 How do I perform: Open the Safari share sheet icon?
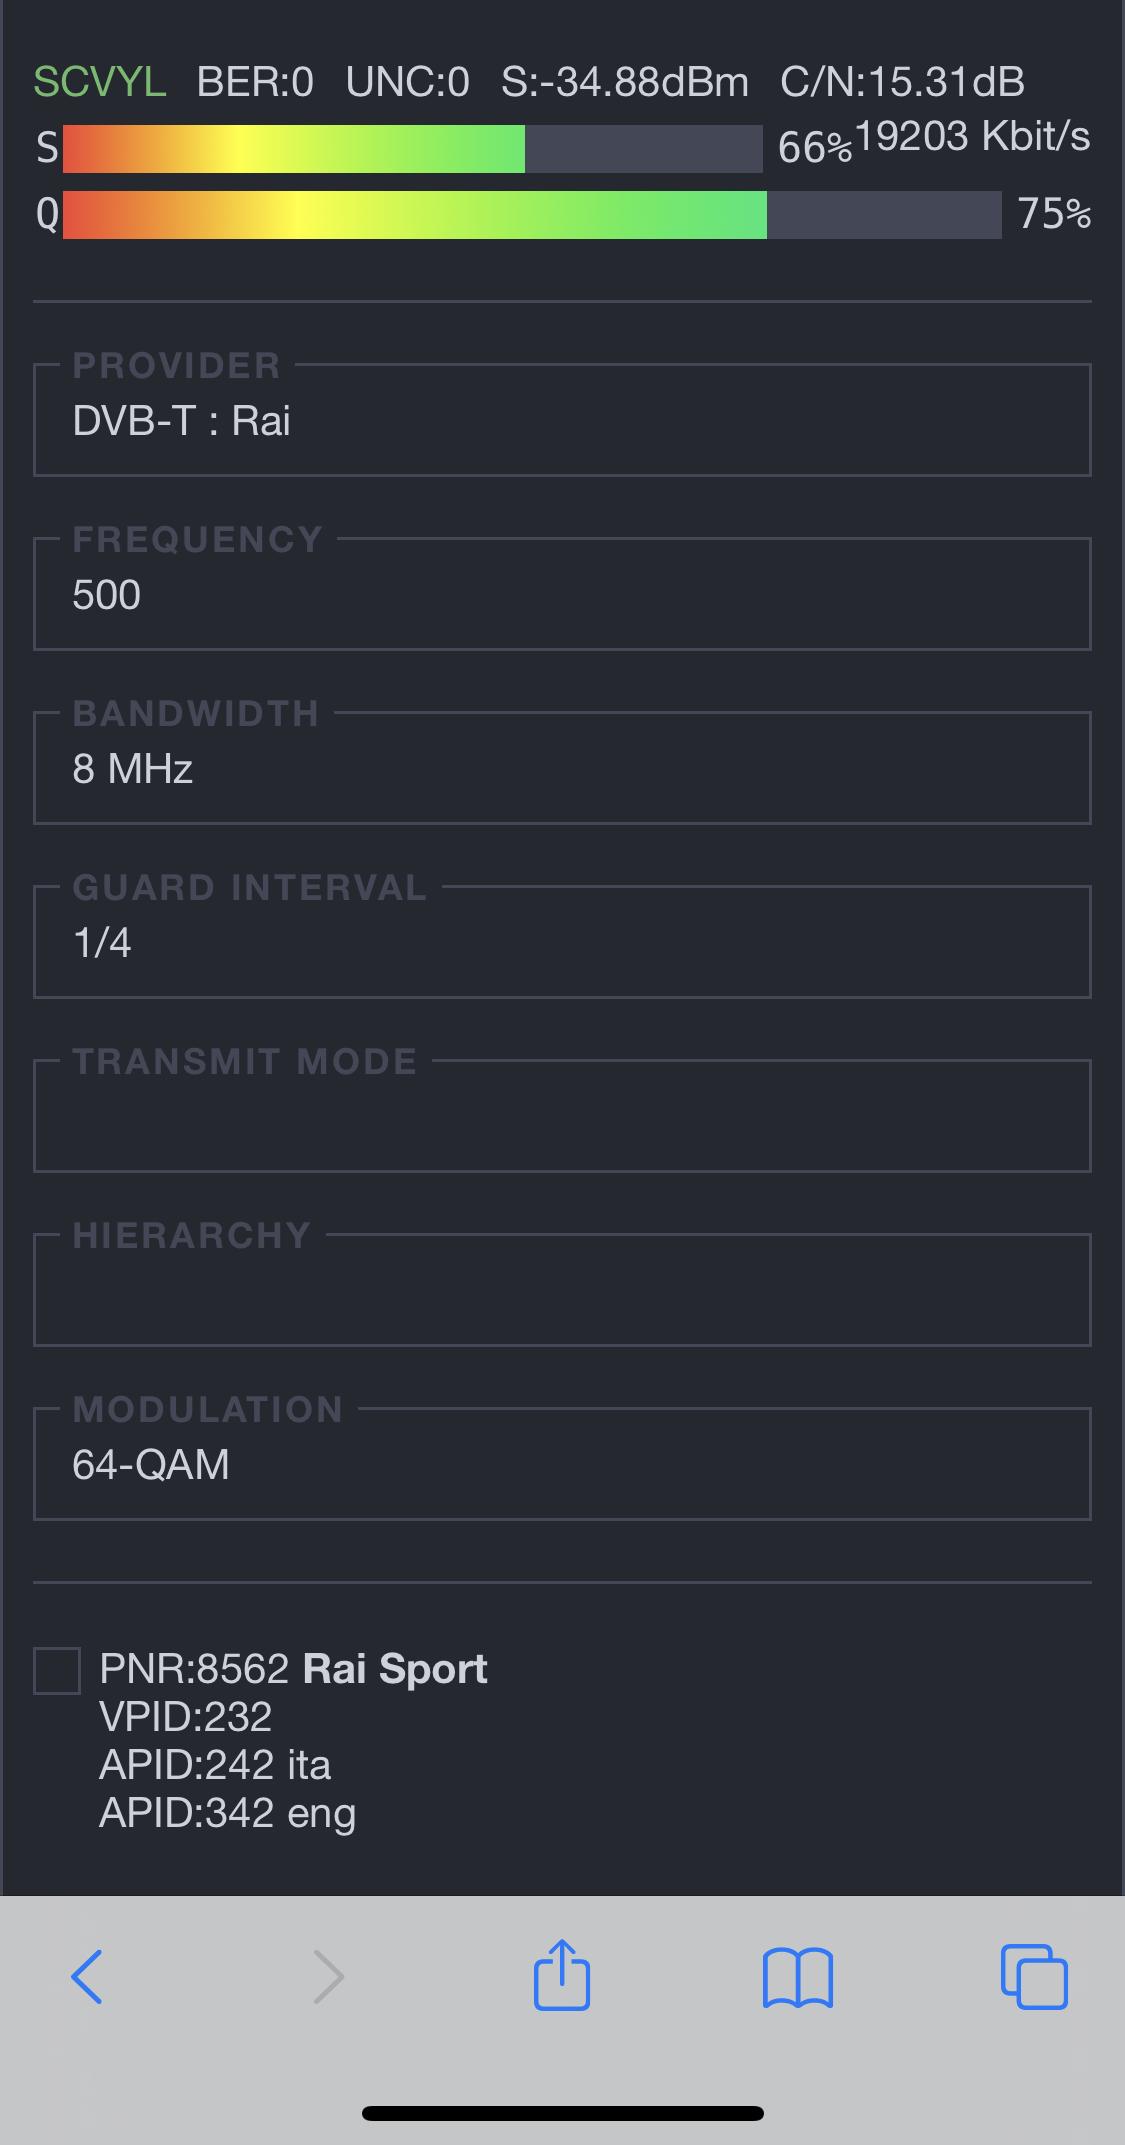[x=562, y=1974]
